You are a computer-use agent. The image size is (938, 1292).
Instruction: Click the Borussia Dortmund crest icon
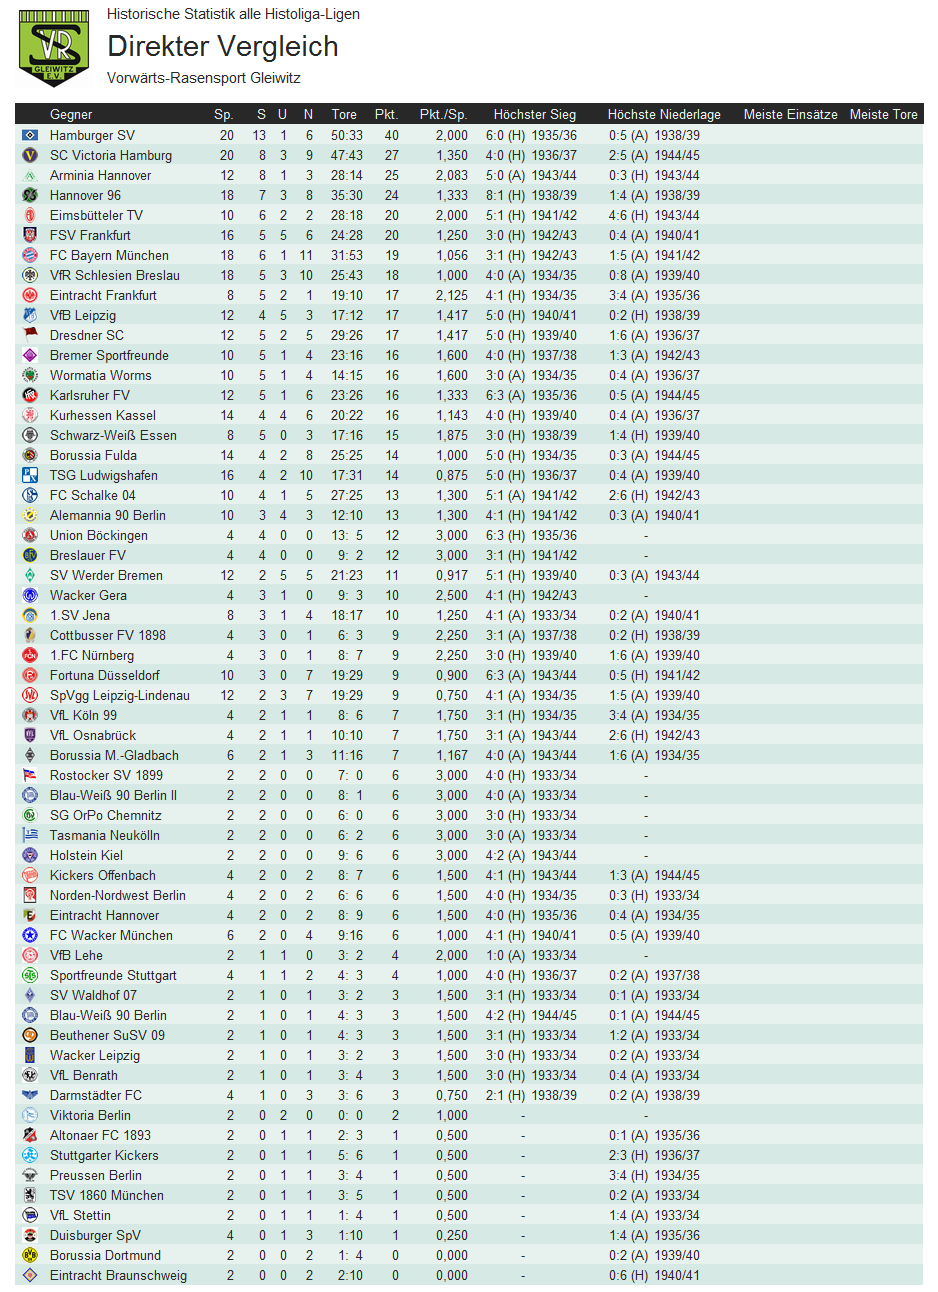[30, 1255]
